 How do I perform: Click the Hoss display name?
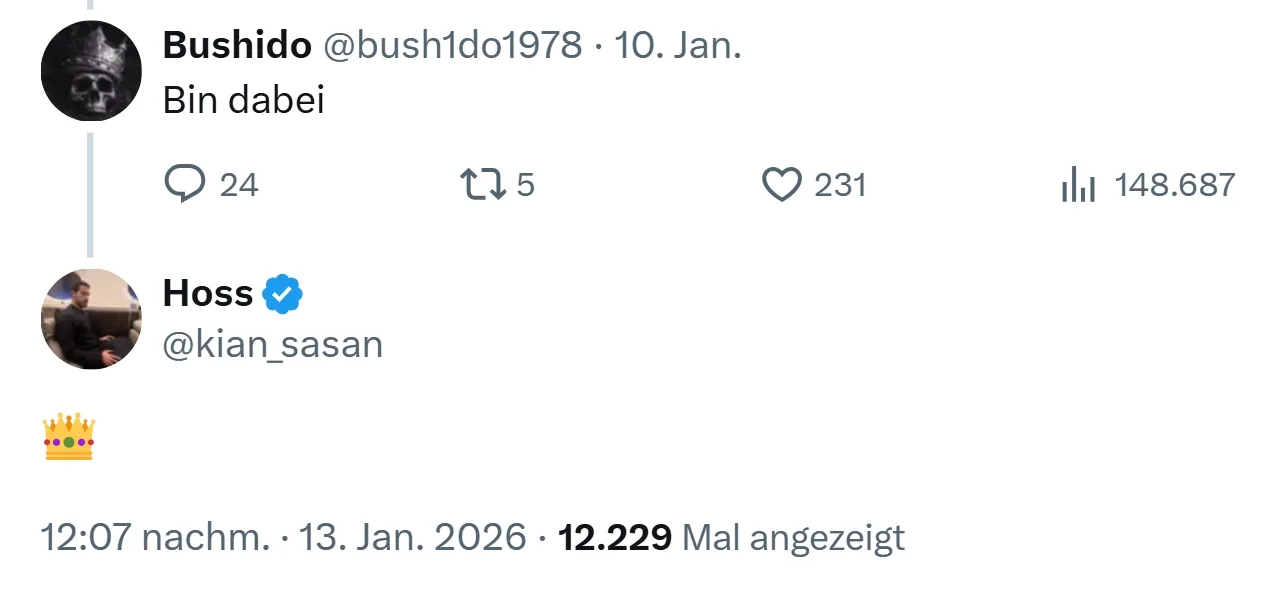[x=208, y=293]
